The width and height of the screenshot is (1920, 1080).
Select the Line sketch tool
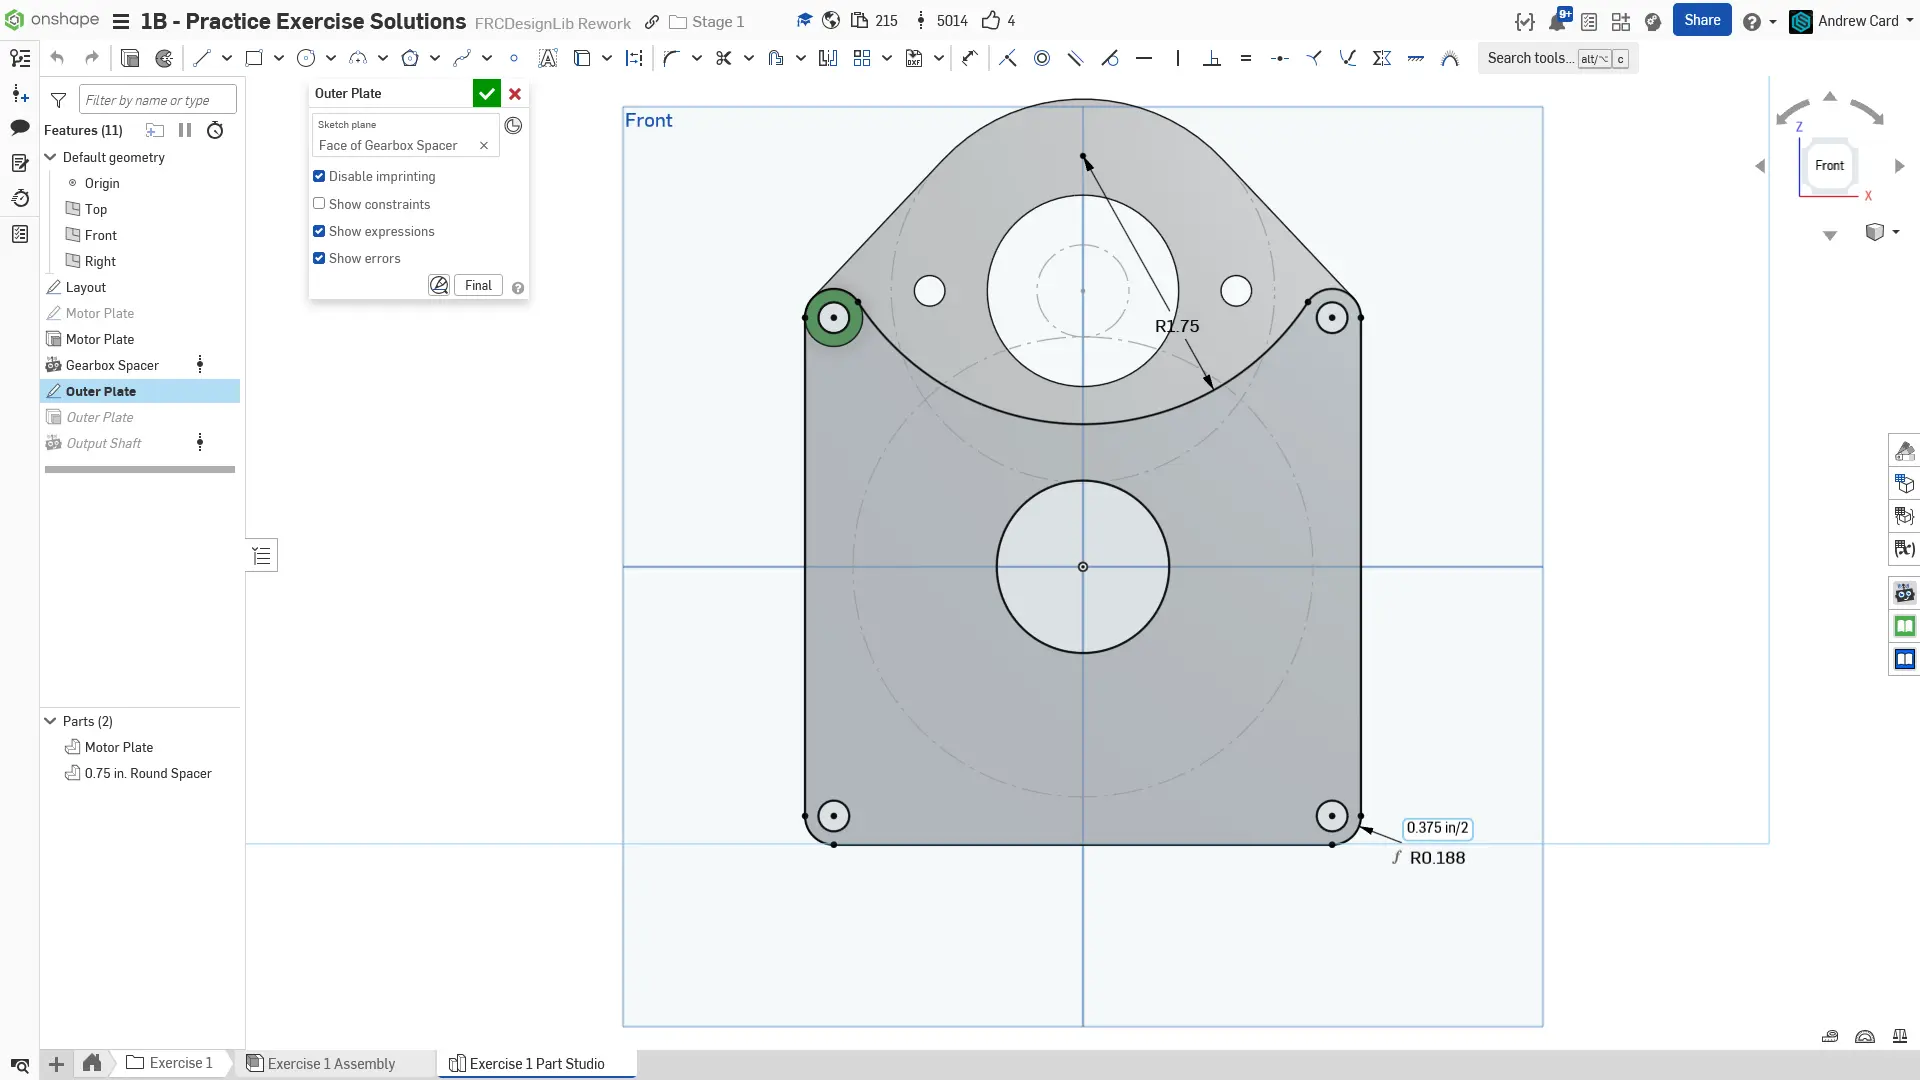pyautogui.click(x=202, y=58)
